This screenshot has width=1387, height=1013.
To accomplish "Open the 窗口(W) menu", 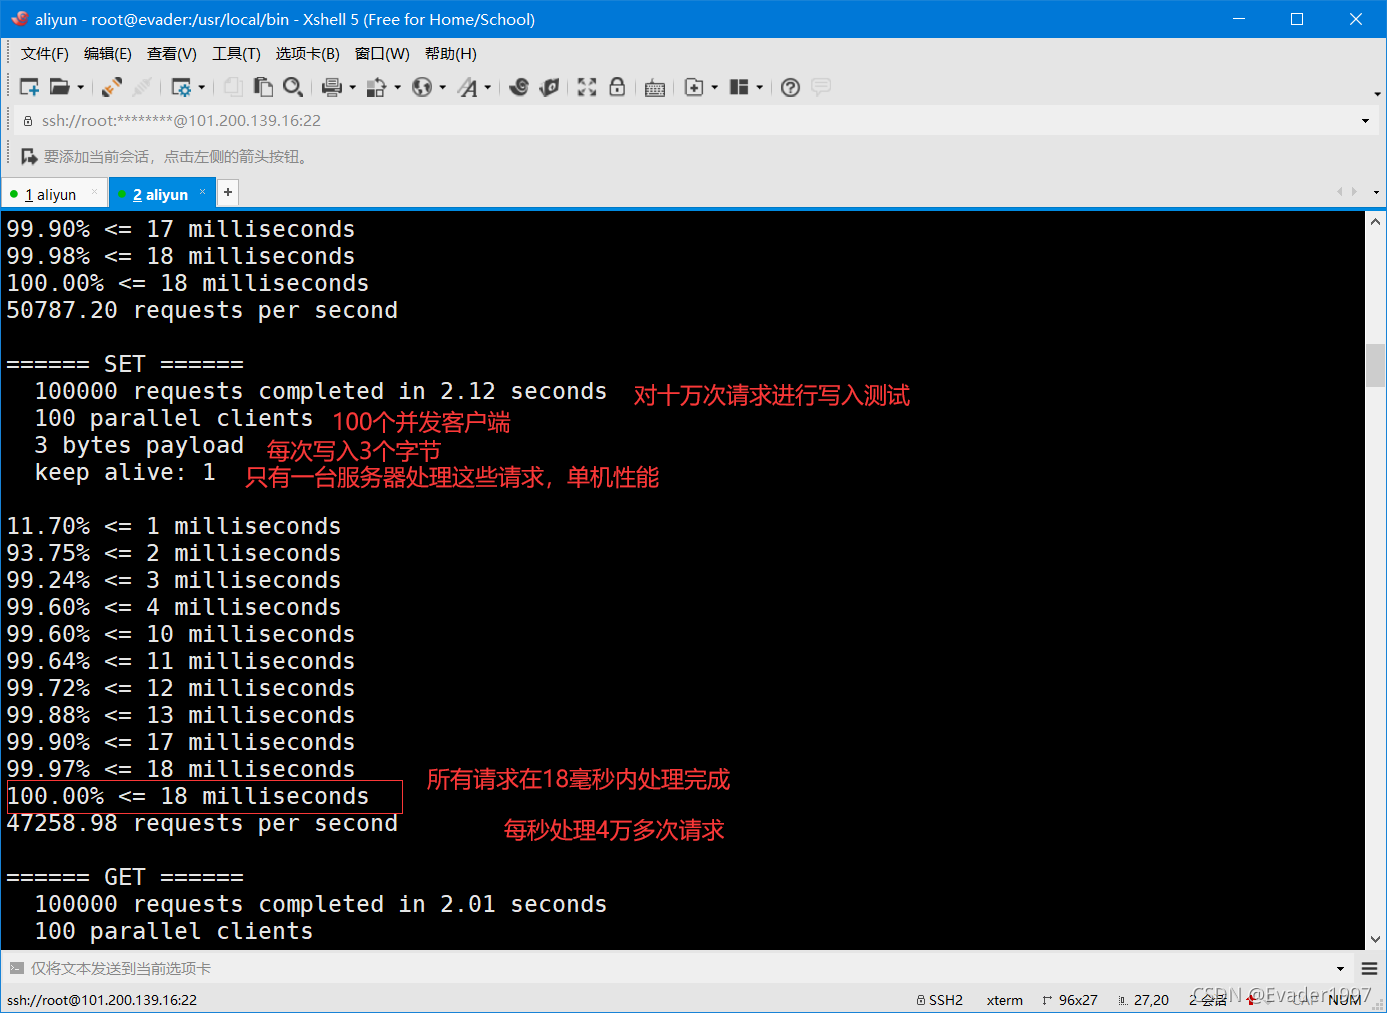I will (x=382, y=54).
